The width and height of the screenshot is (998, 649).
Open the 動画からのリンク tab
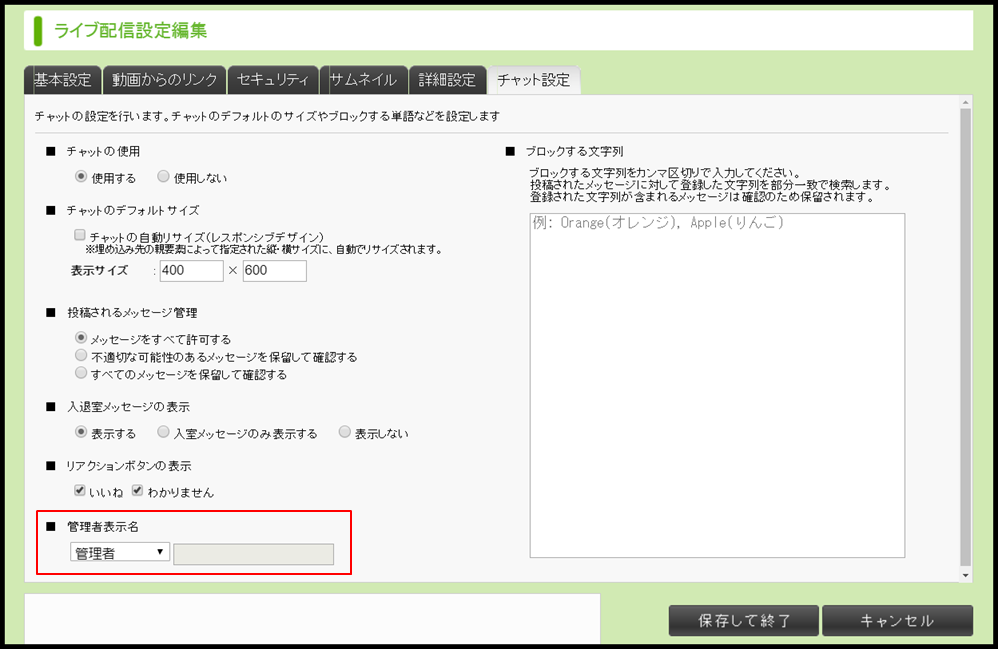(164, 80)
